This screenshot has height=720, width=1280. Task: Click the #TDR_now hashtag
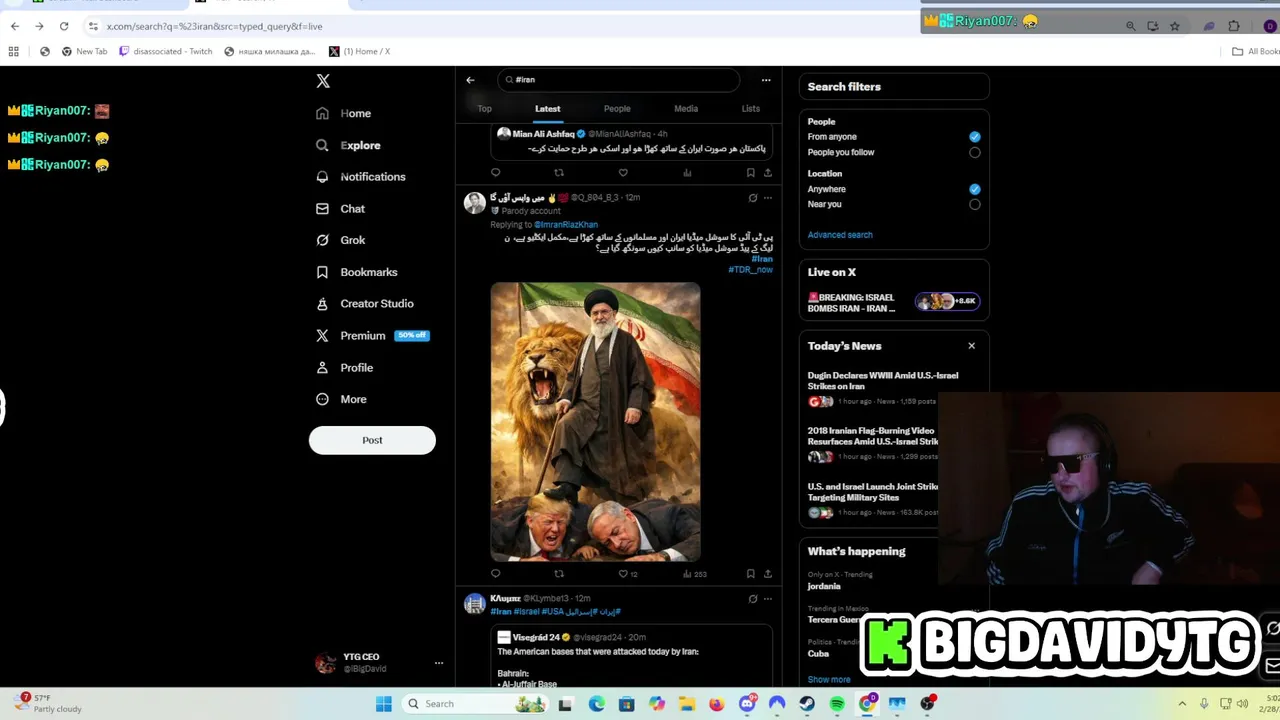tap(750, 270)
